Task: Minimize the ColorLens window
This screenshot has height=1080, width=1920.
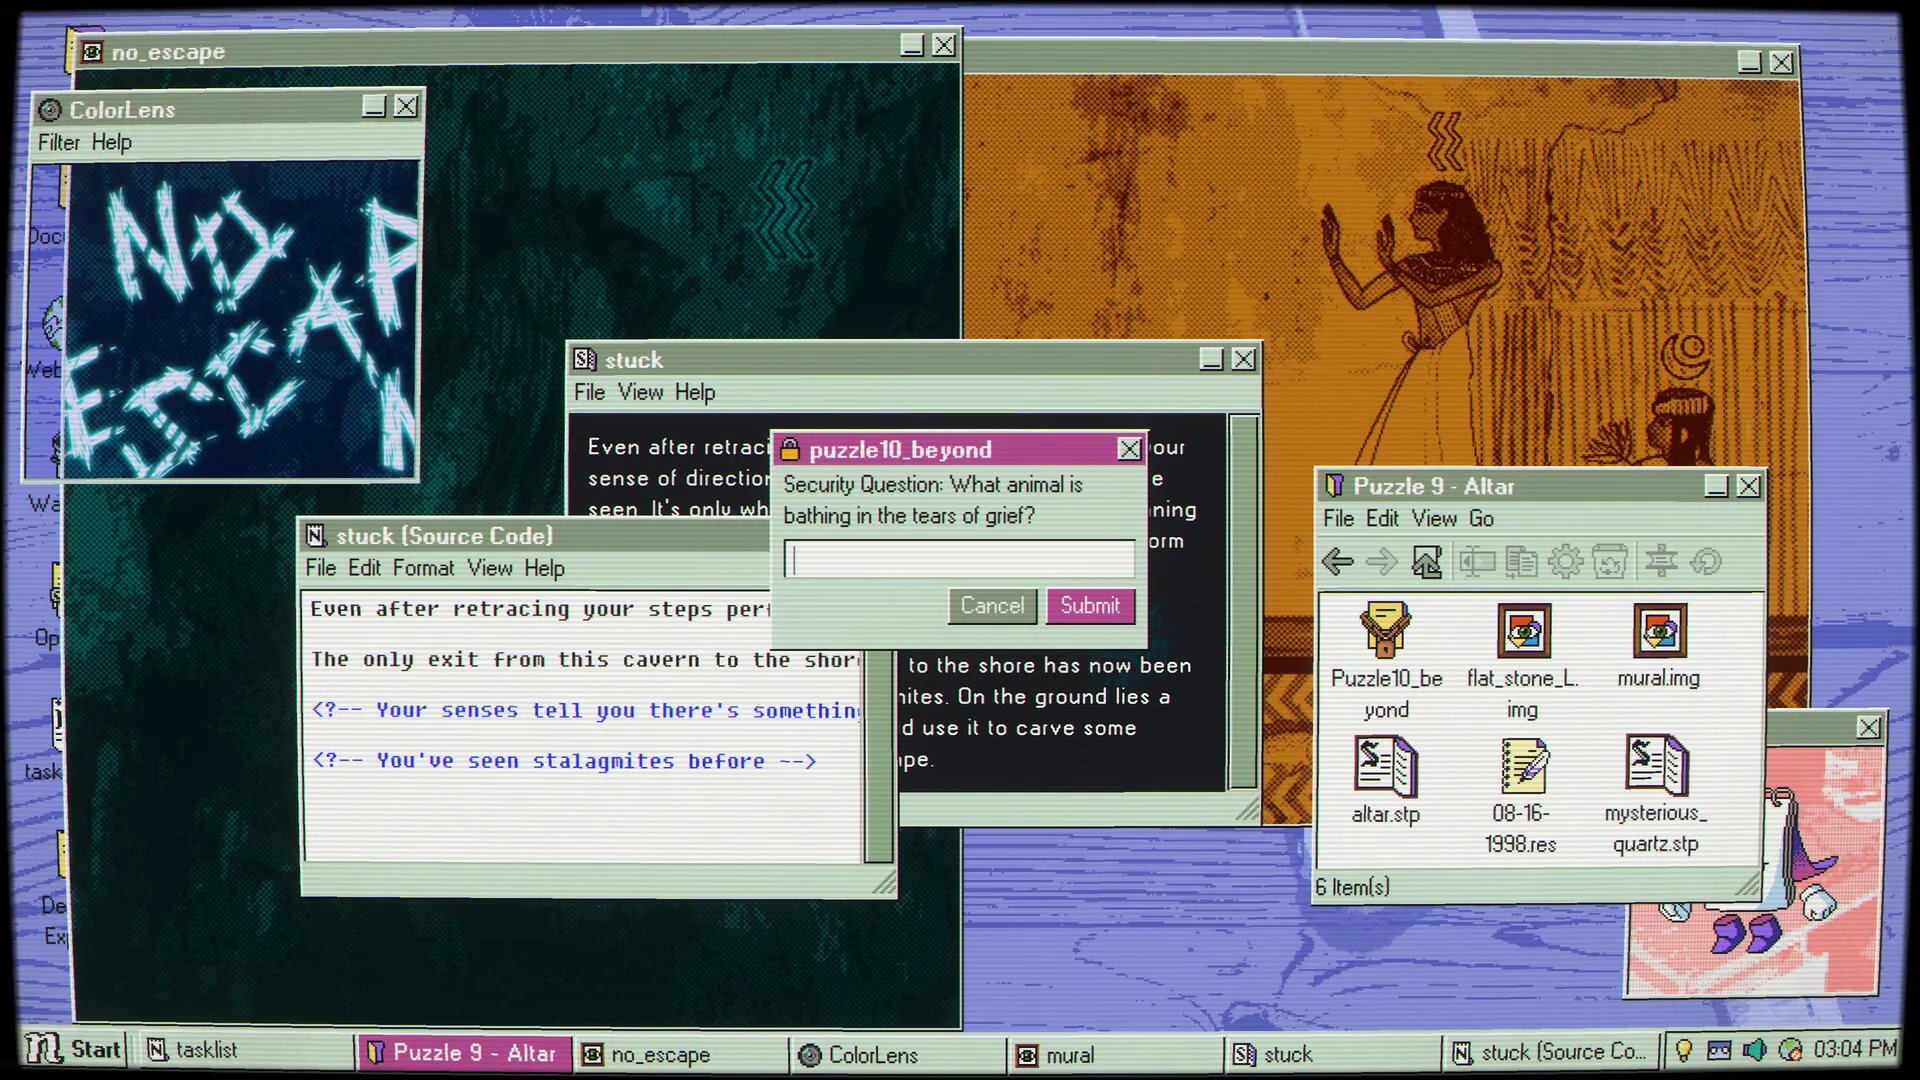Action: [x=374, y=106]
